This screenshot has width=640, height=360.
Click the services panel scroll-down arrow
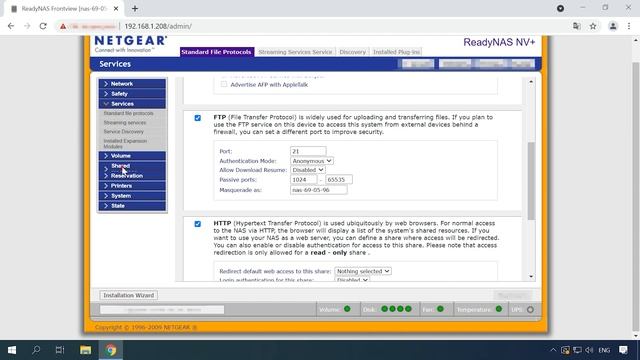tap(531, 277)
